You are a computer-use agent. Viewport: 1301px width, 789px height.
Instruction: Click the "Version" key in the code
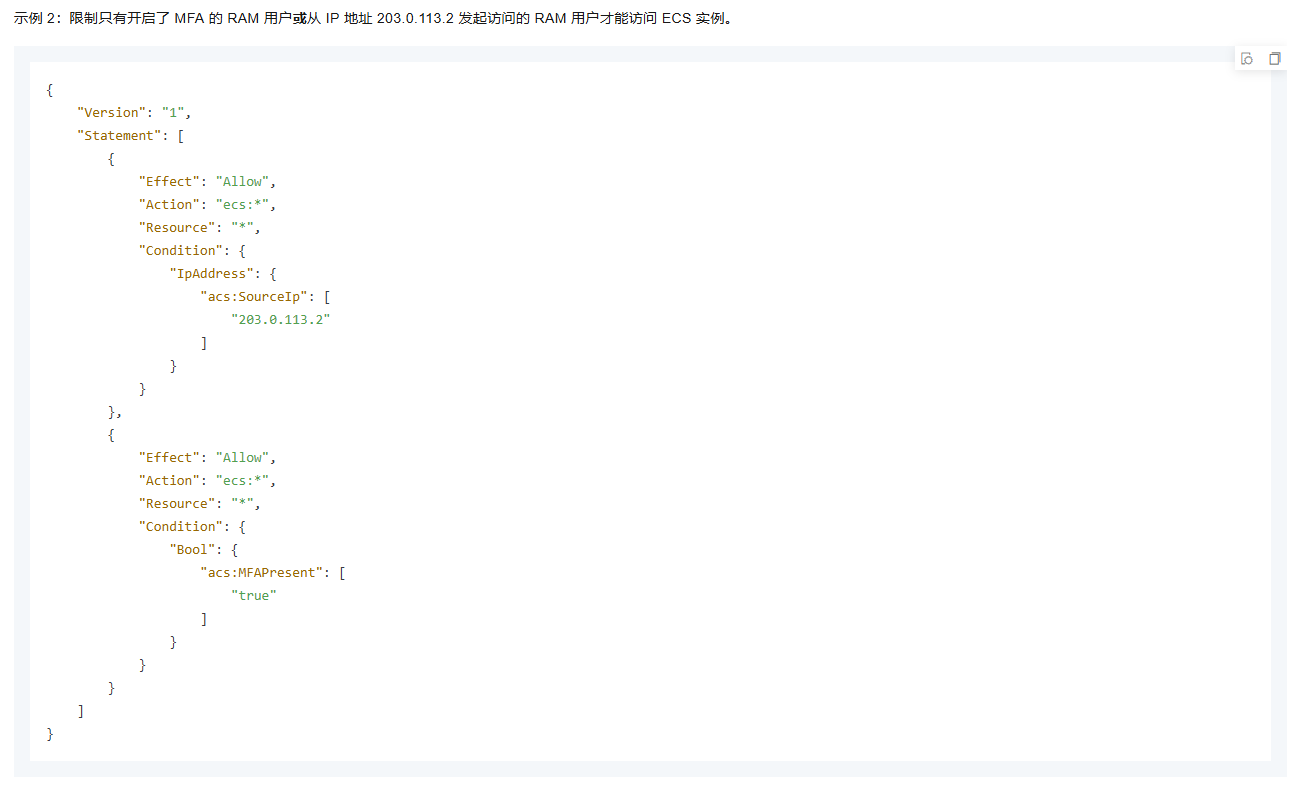(x=111, y=113)
